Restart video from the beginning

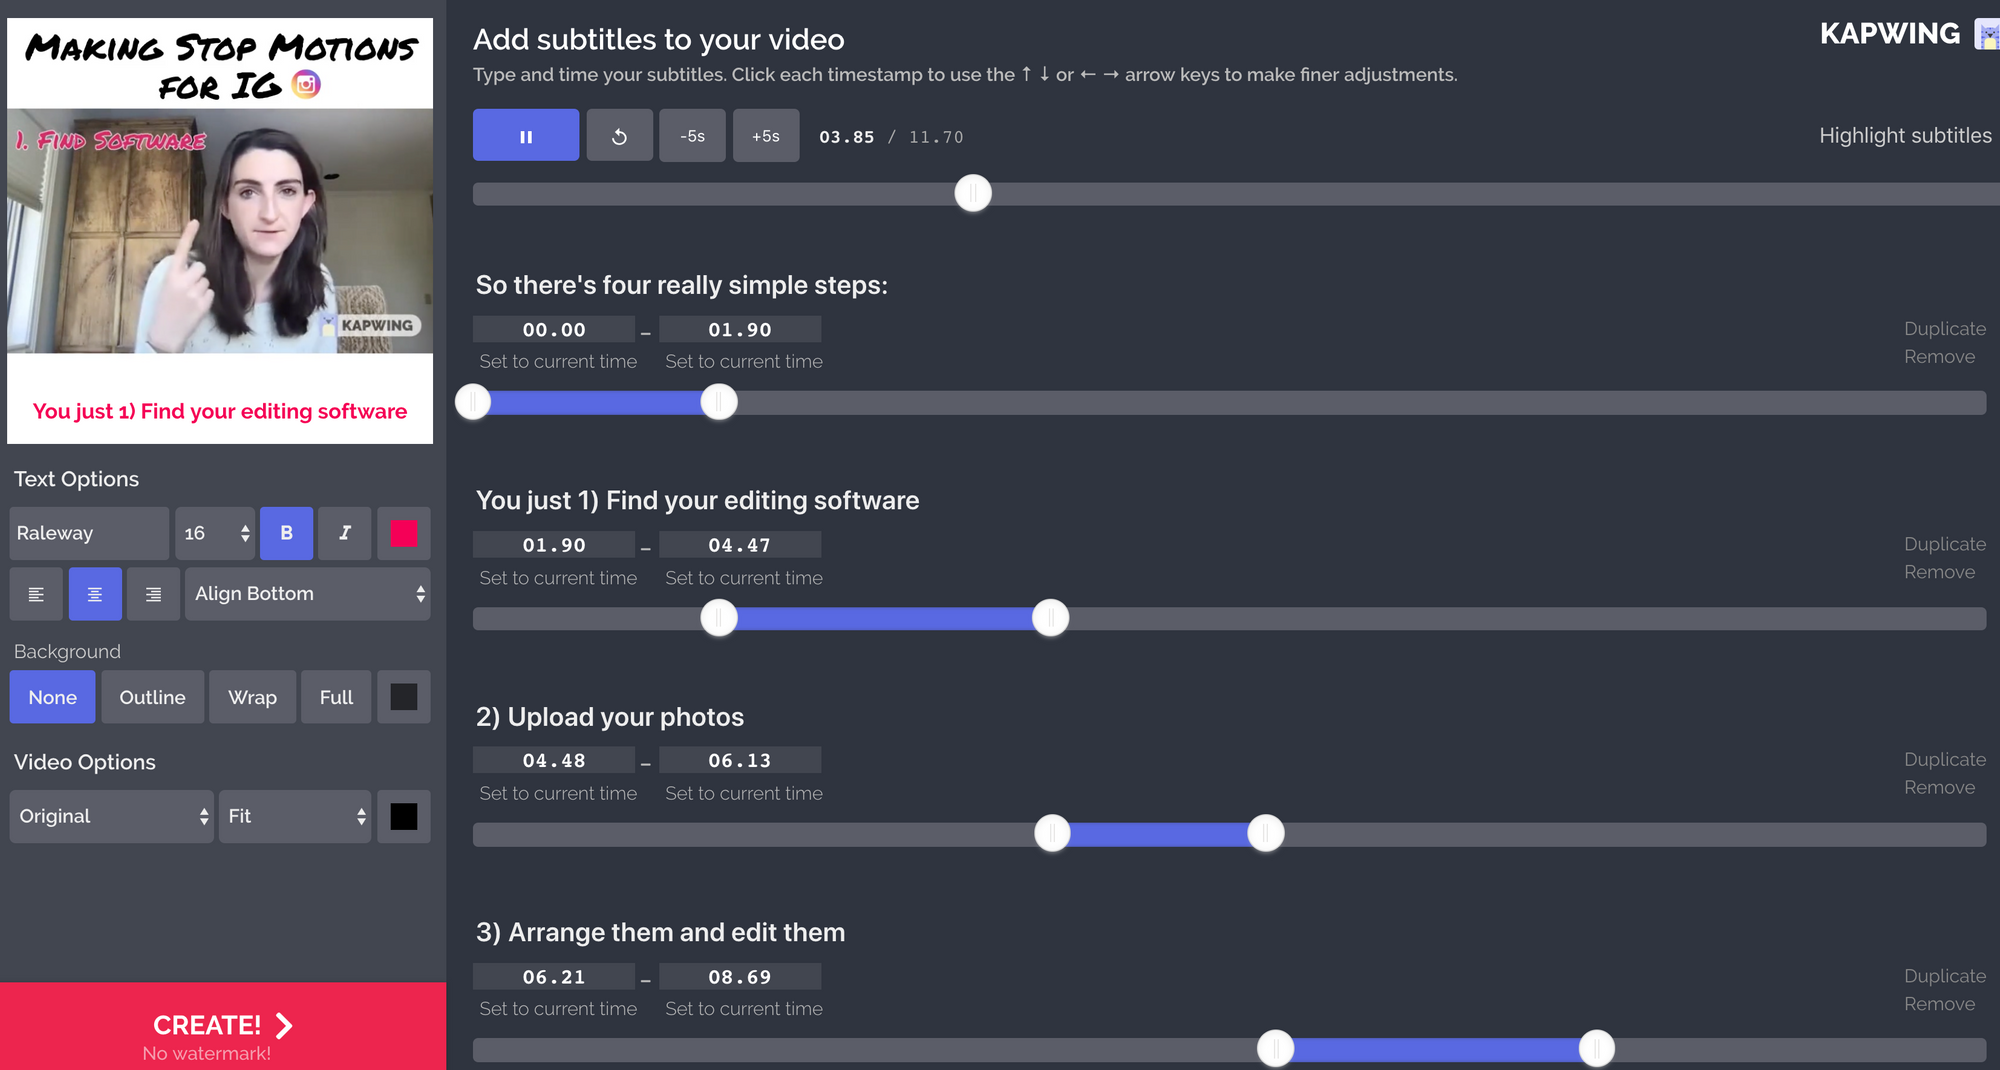[619, 136]
